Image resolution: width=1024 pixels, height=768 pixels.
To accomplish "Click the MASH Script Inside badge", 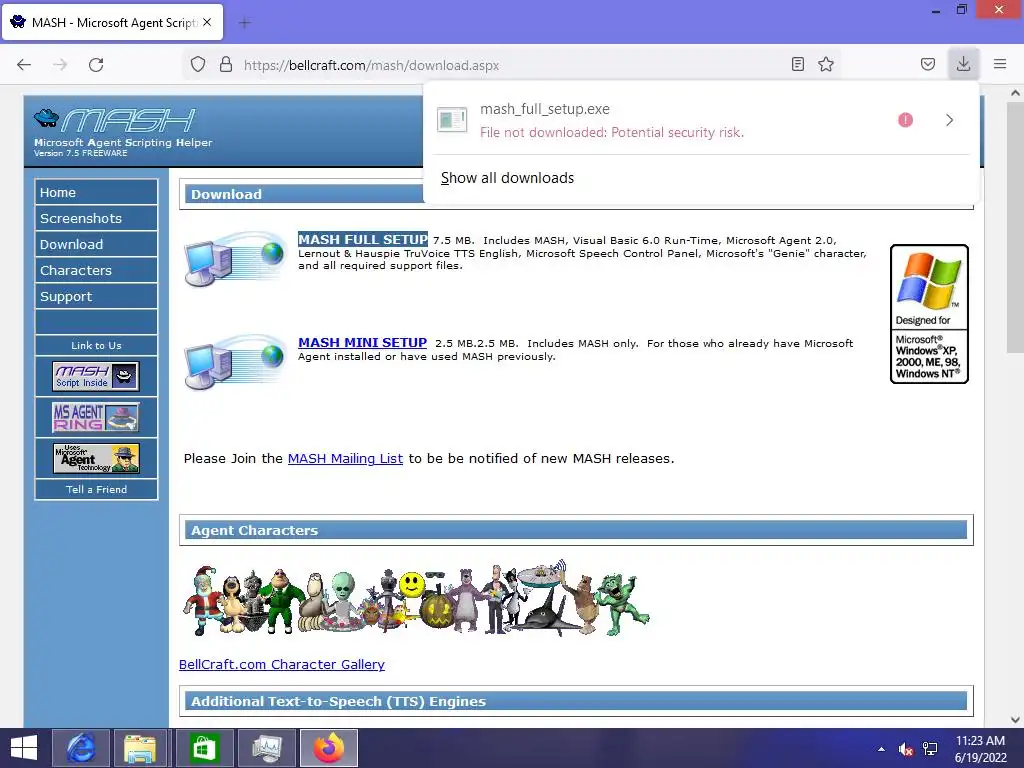I will pyautogui.click(x=96, y=376).
